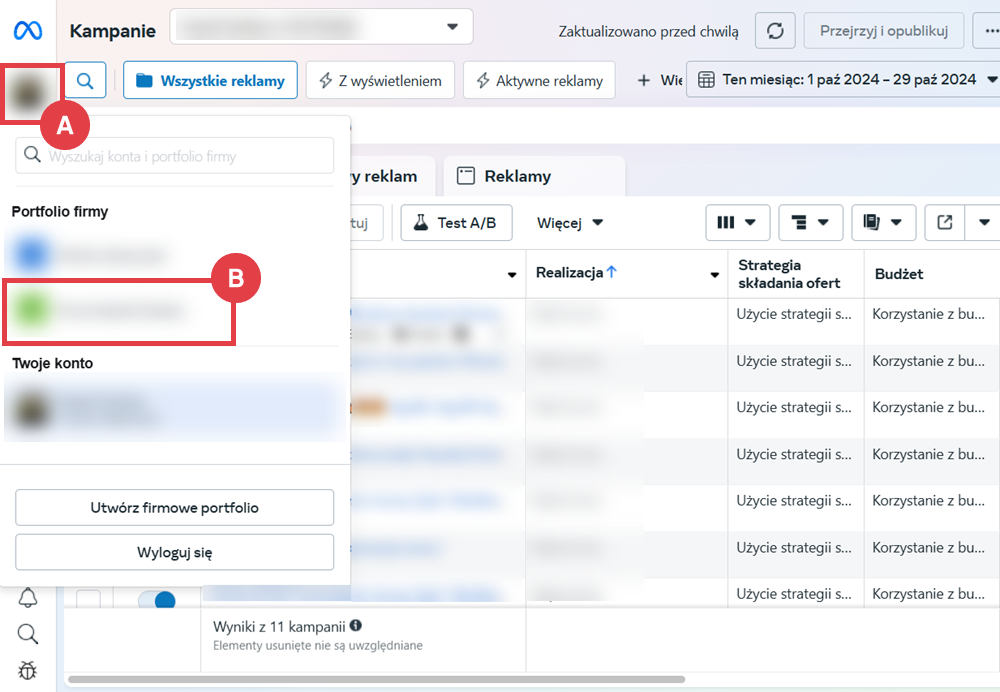The image size is (1000, 692).
Task: Open notifications via the bell icon
Action: click(28, 598)
